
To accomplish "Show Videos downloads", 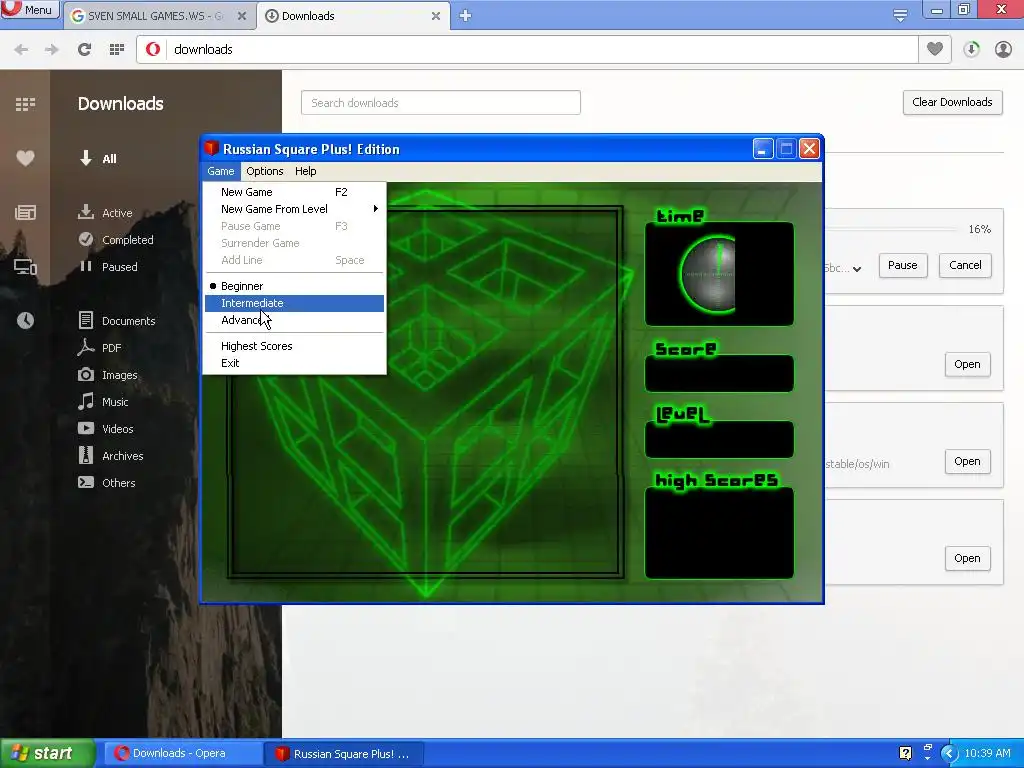I will 106,428.
